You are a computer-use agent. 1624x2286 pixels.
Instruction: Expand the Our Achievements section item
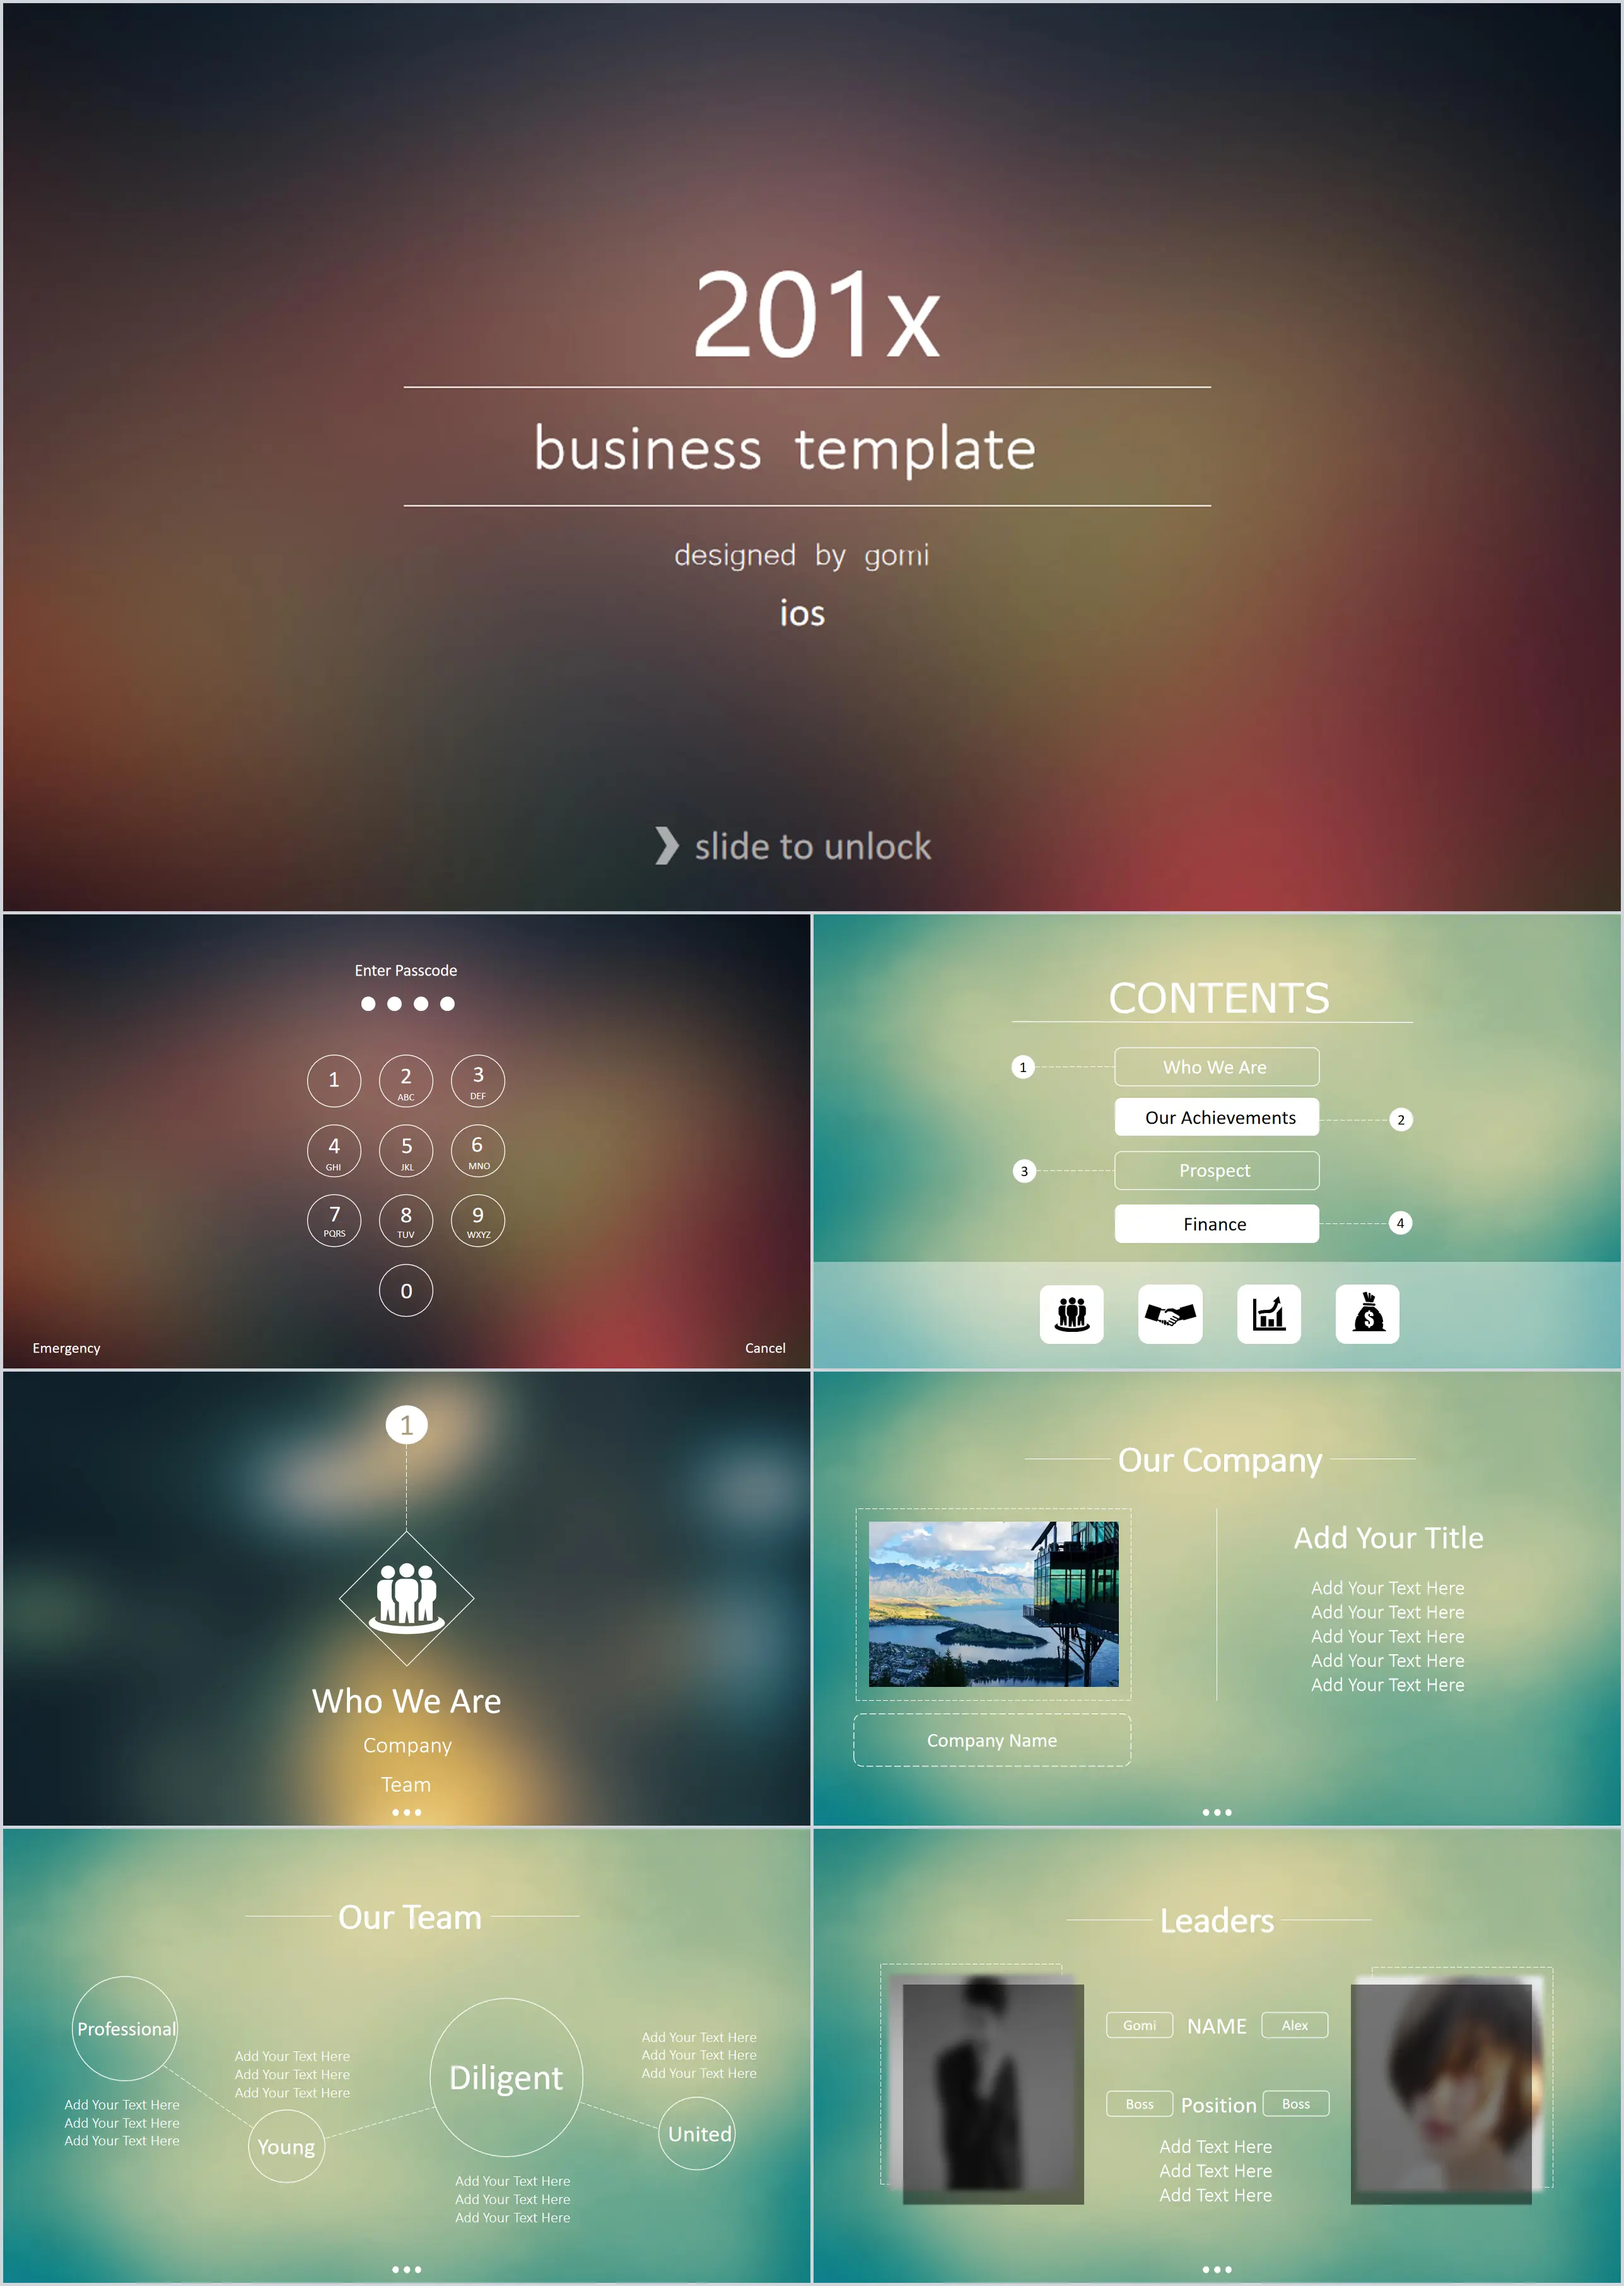(x=1220, y=1066)
